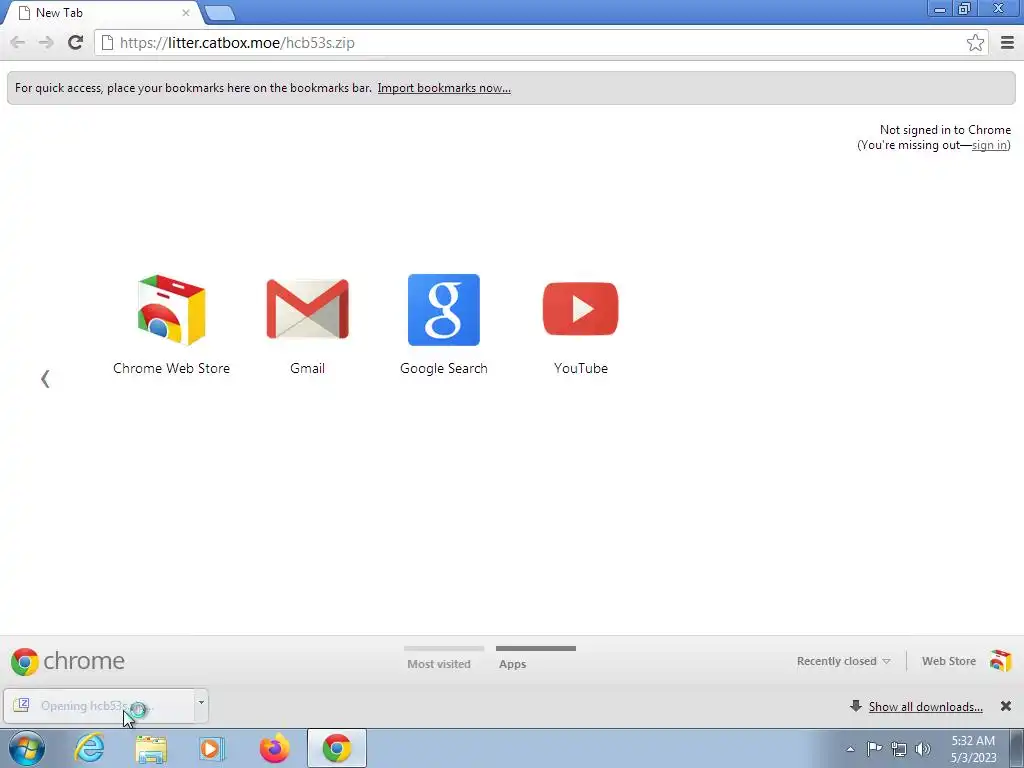Viewport: 1024px width, 768px height.
Task: Open the downloading hcb53s.zip item
Action: 99,706
